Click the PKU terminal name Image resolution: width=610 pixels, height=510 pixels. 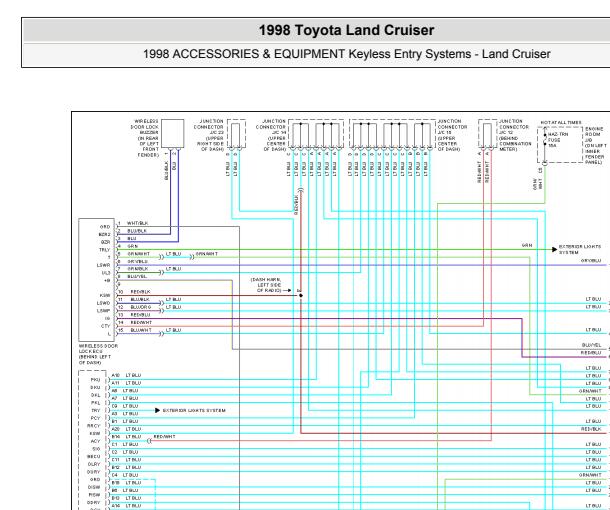(x=95, y=380)
